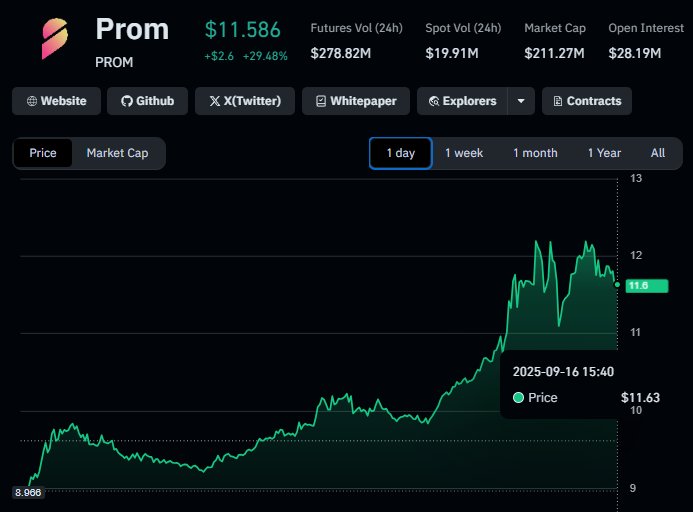
Task: Select the 1 week range tab
Action: click(464, 153)
